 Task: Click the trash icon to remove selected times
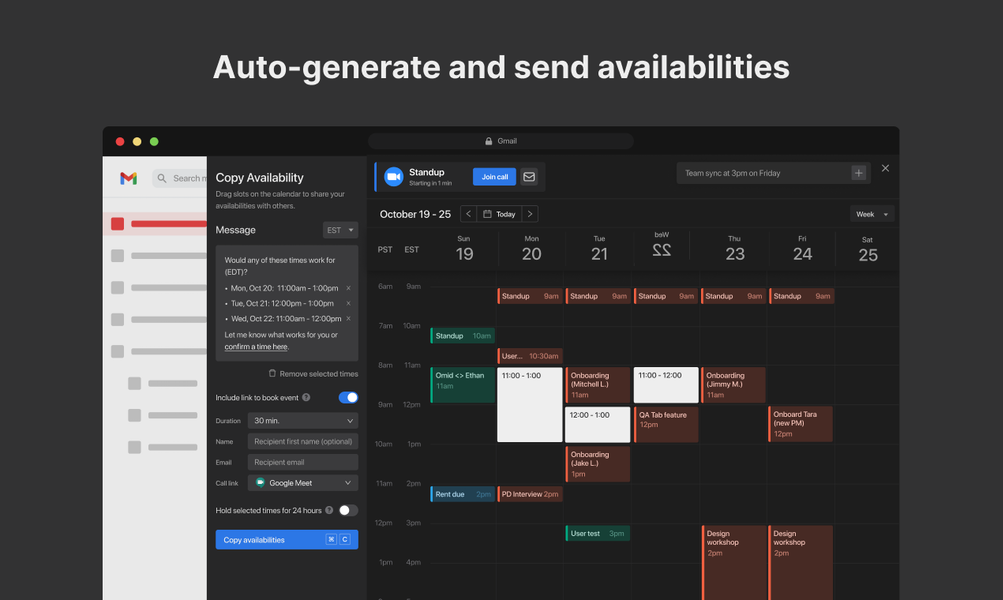[x=272, y=373]
